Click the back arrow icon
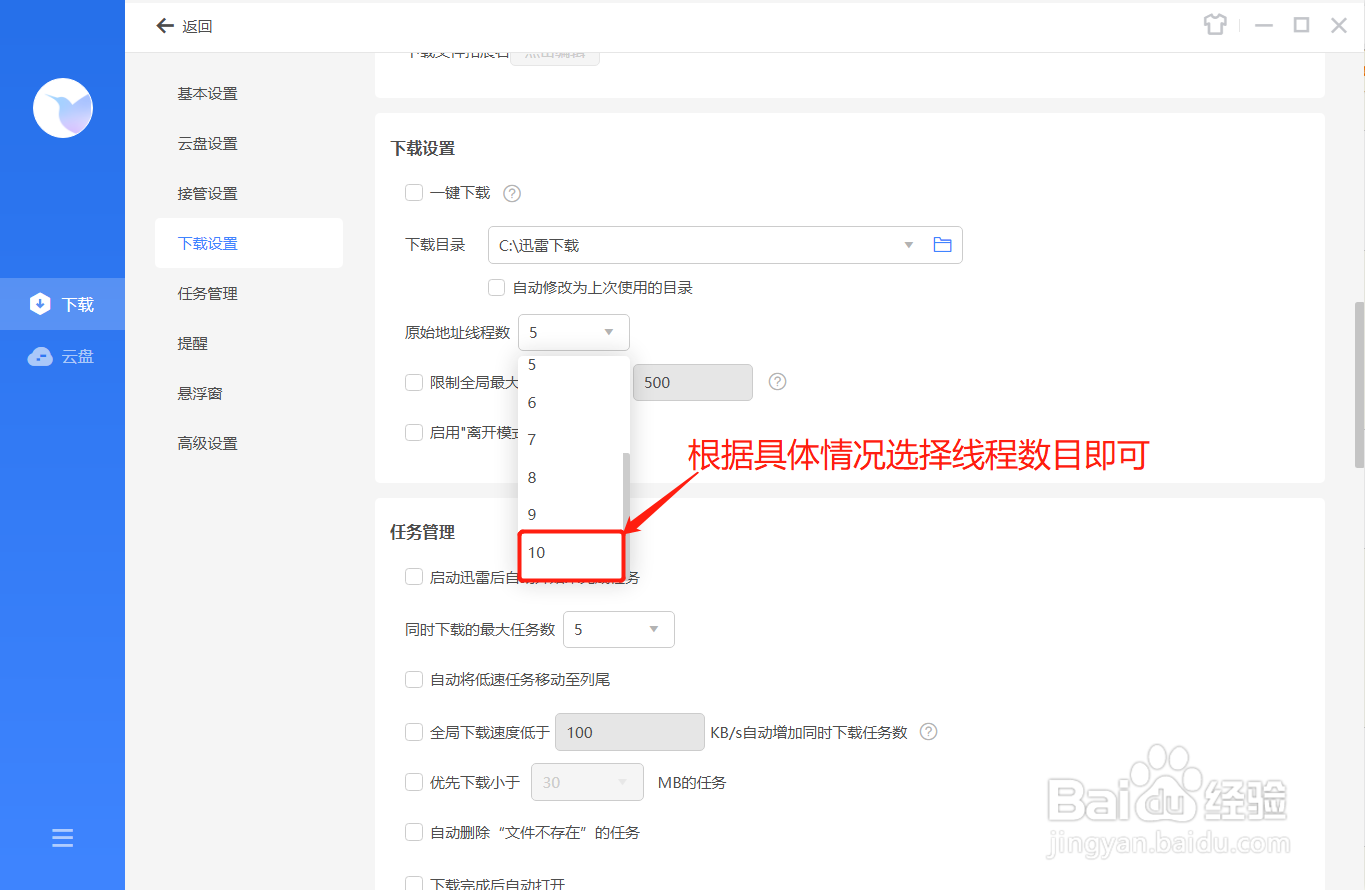The height and width of the screenshot is (890, 1365). click(x=165, y=26)
